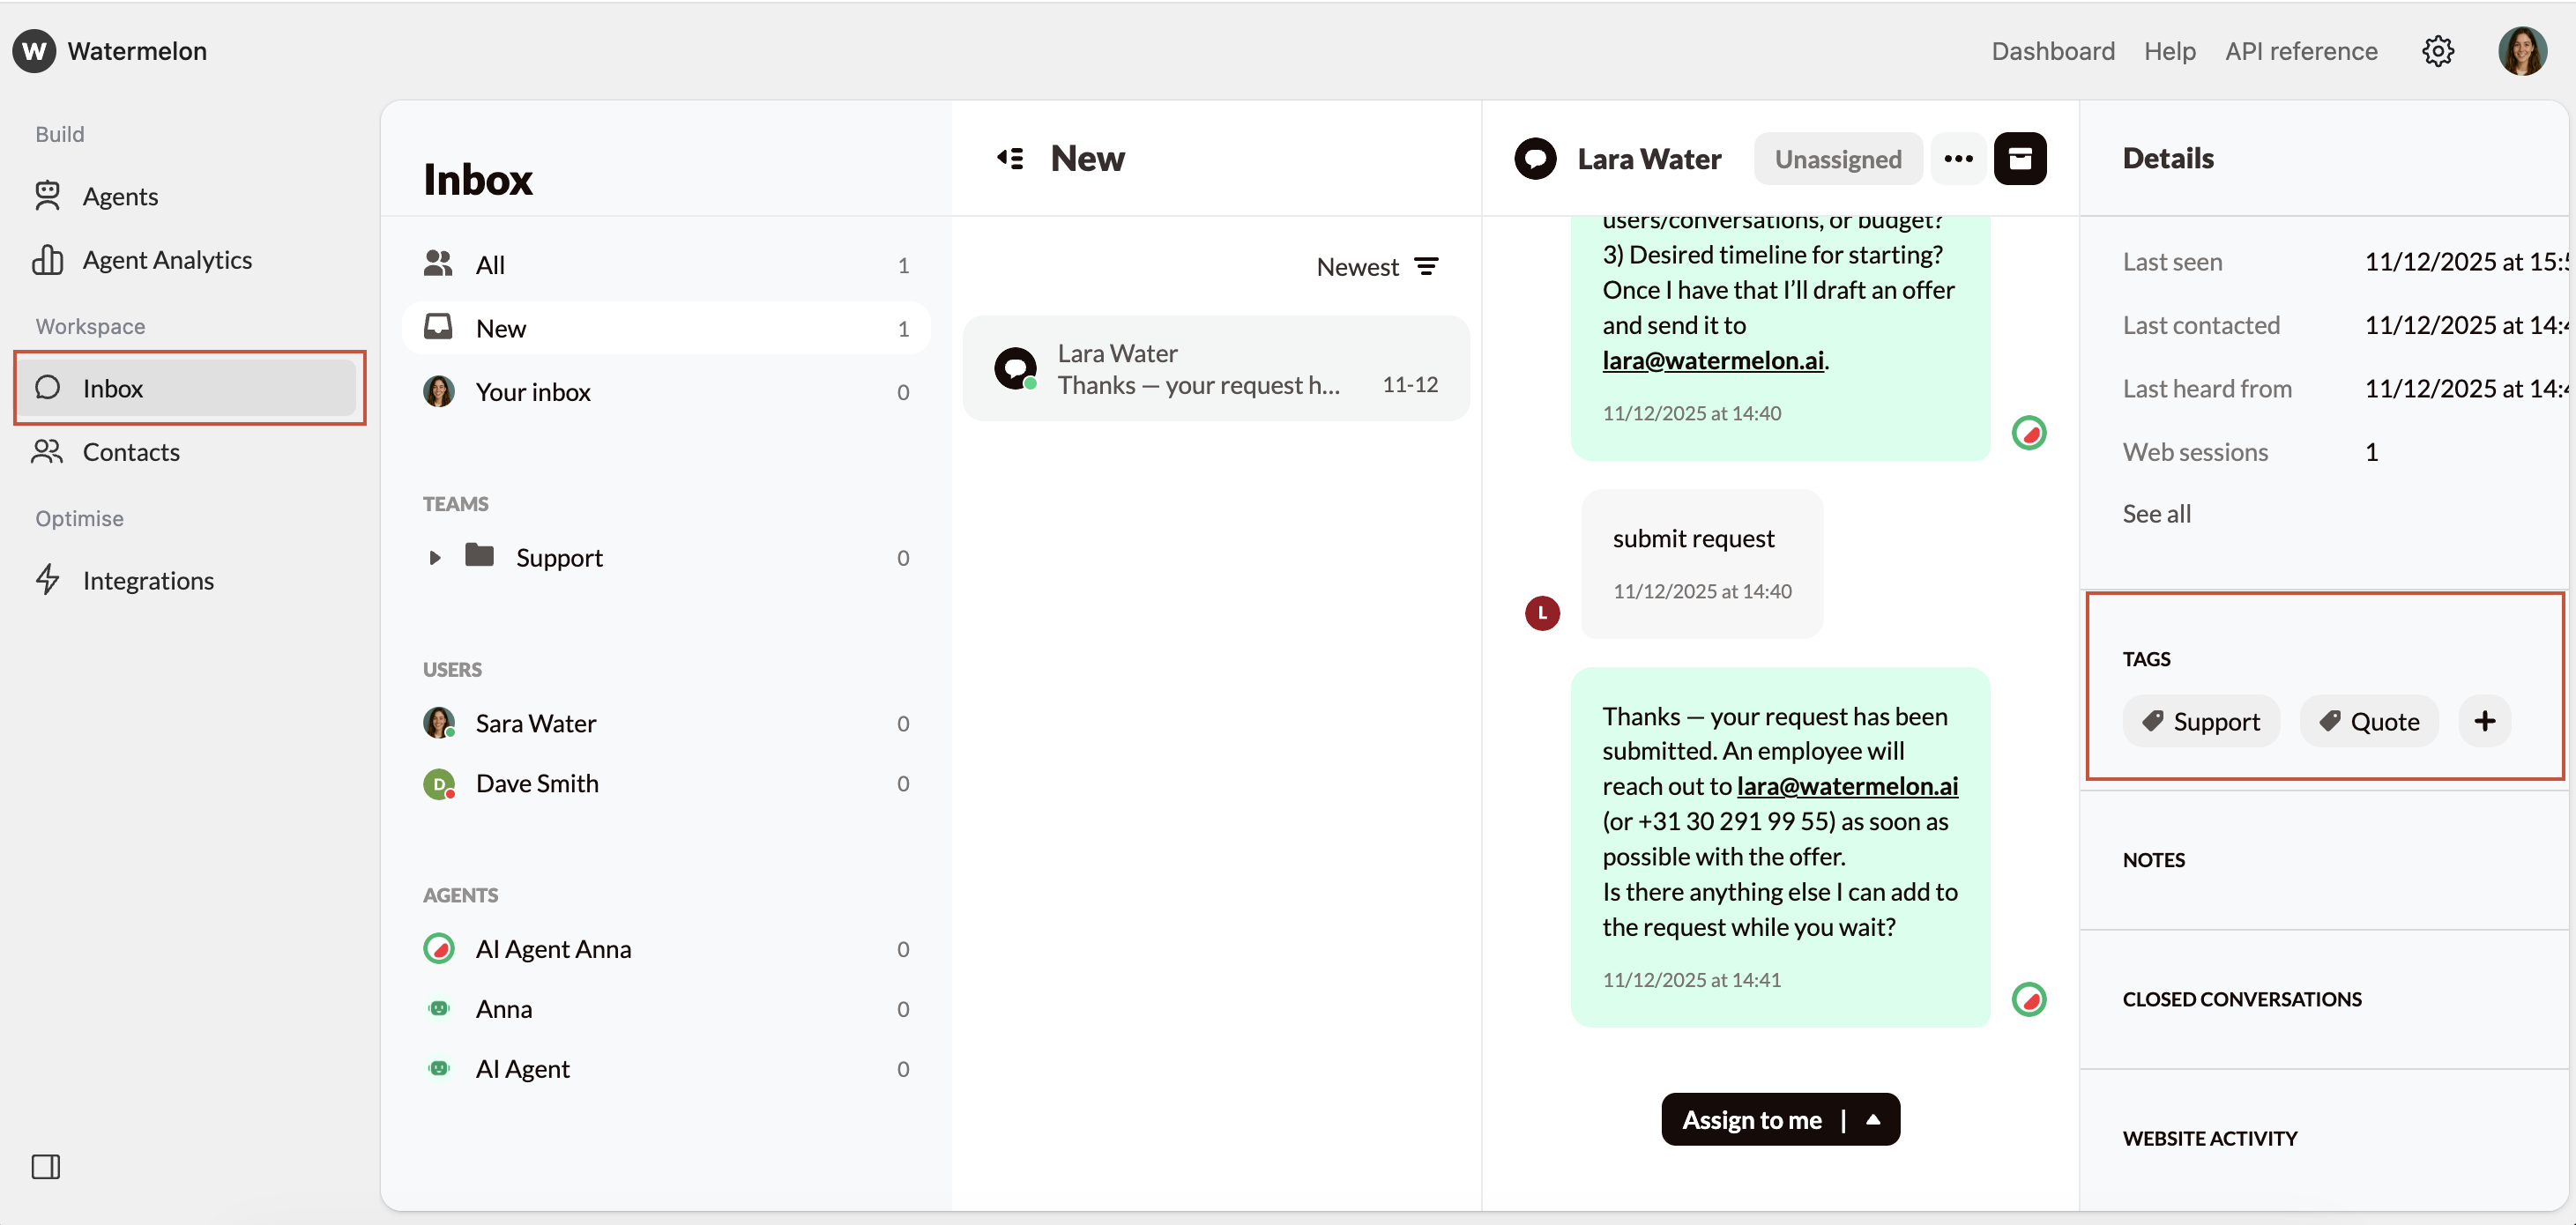This screenshot has height=1225, width=2576.
Task: Open workspace settings via the gear icon
Action: [x=2439, y=51]
